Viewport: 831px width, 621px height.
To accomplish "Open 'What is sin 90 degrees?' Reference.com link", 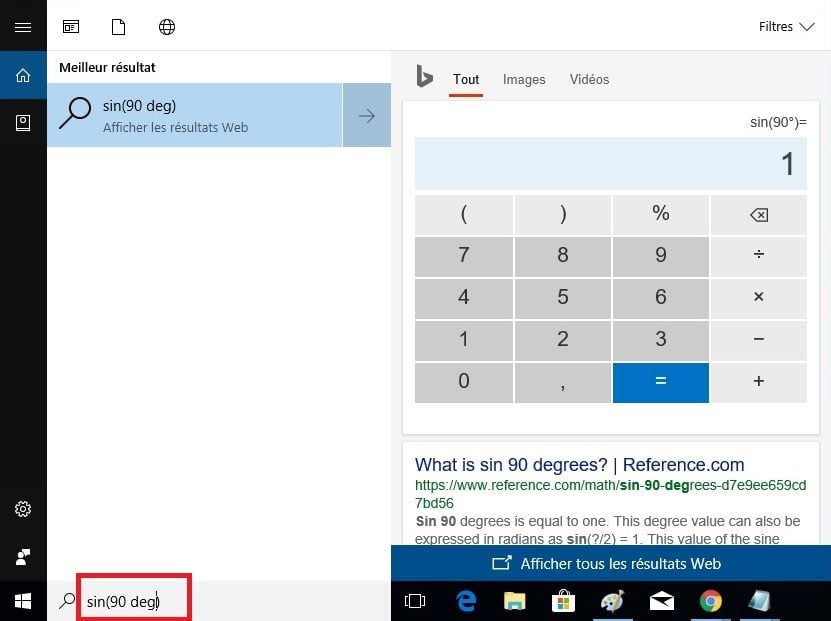I will coord(579,465).
